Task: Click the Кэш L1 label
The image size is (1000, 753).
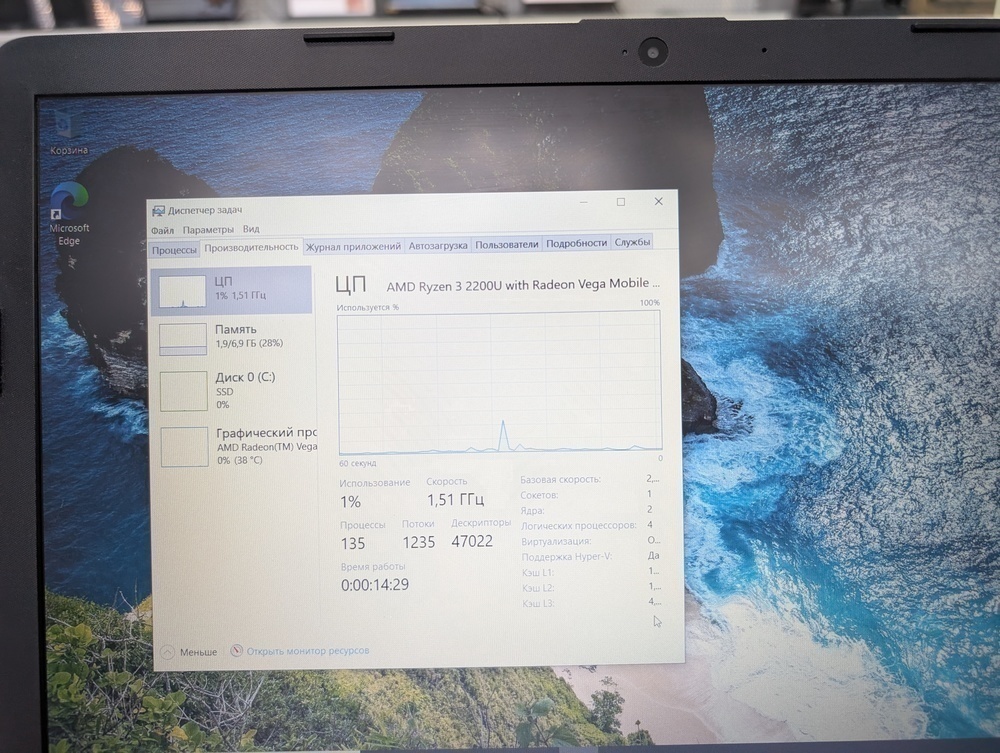Action: [x=538, y=573]
